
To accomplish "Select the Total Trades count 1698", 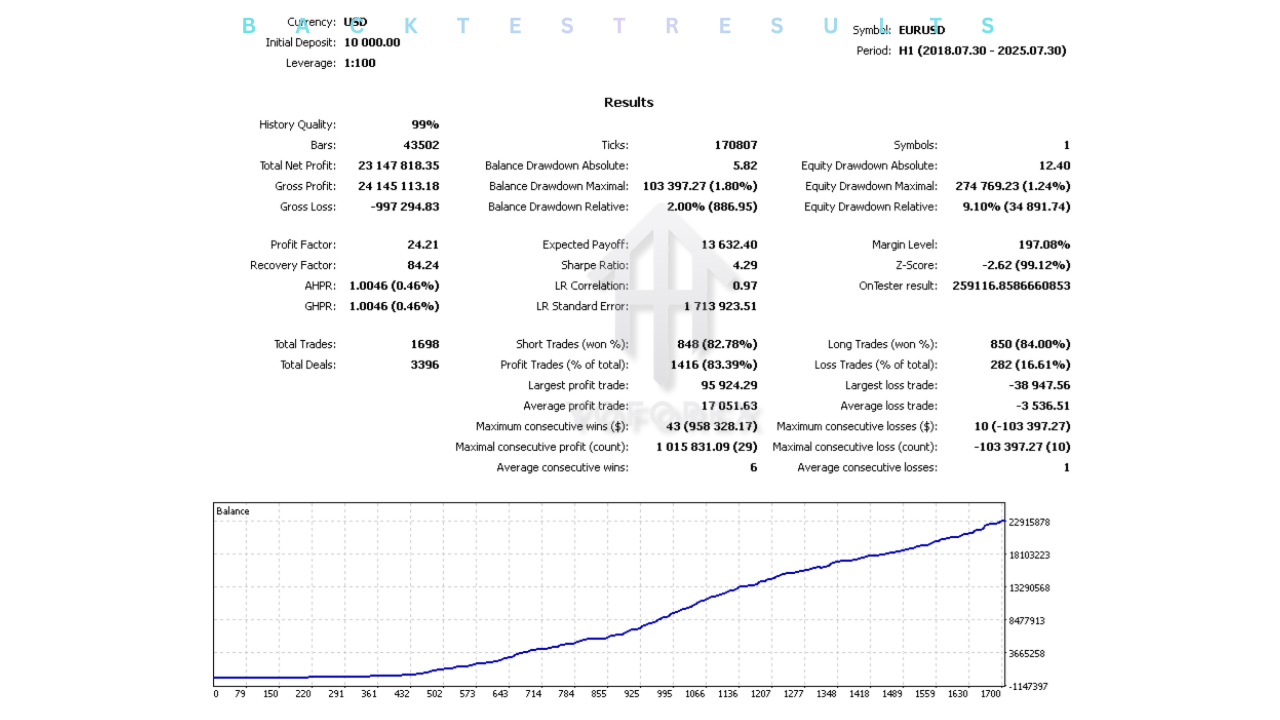I will point(424,344).
